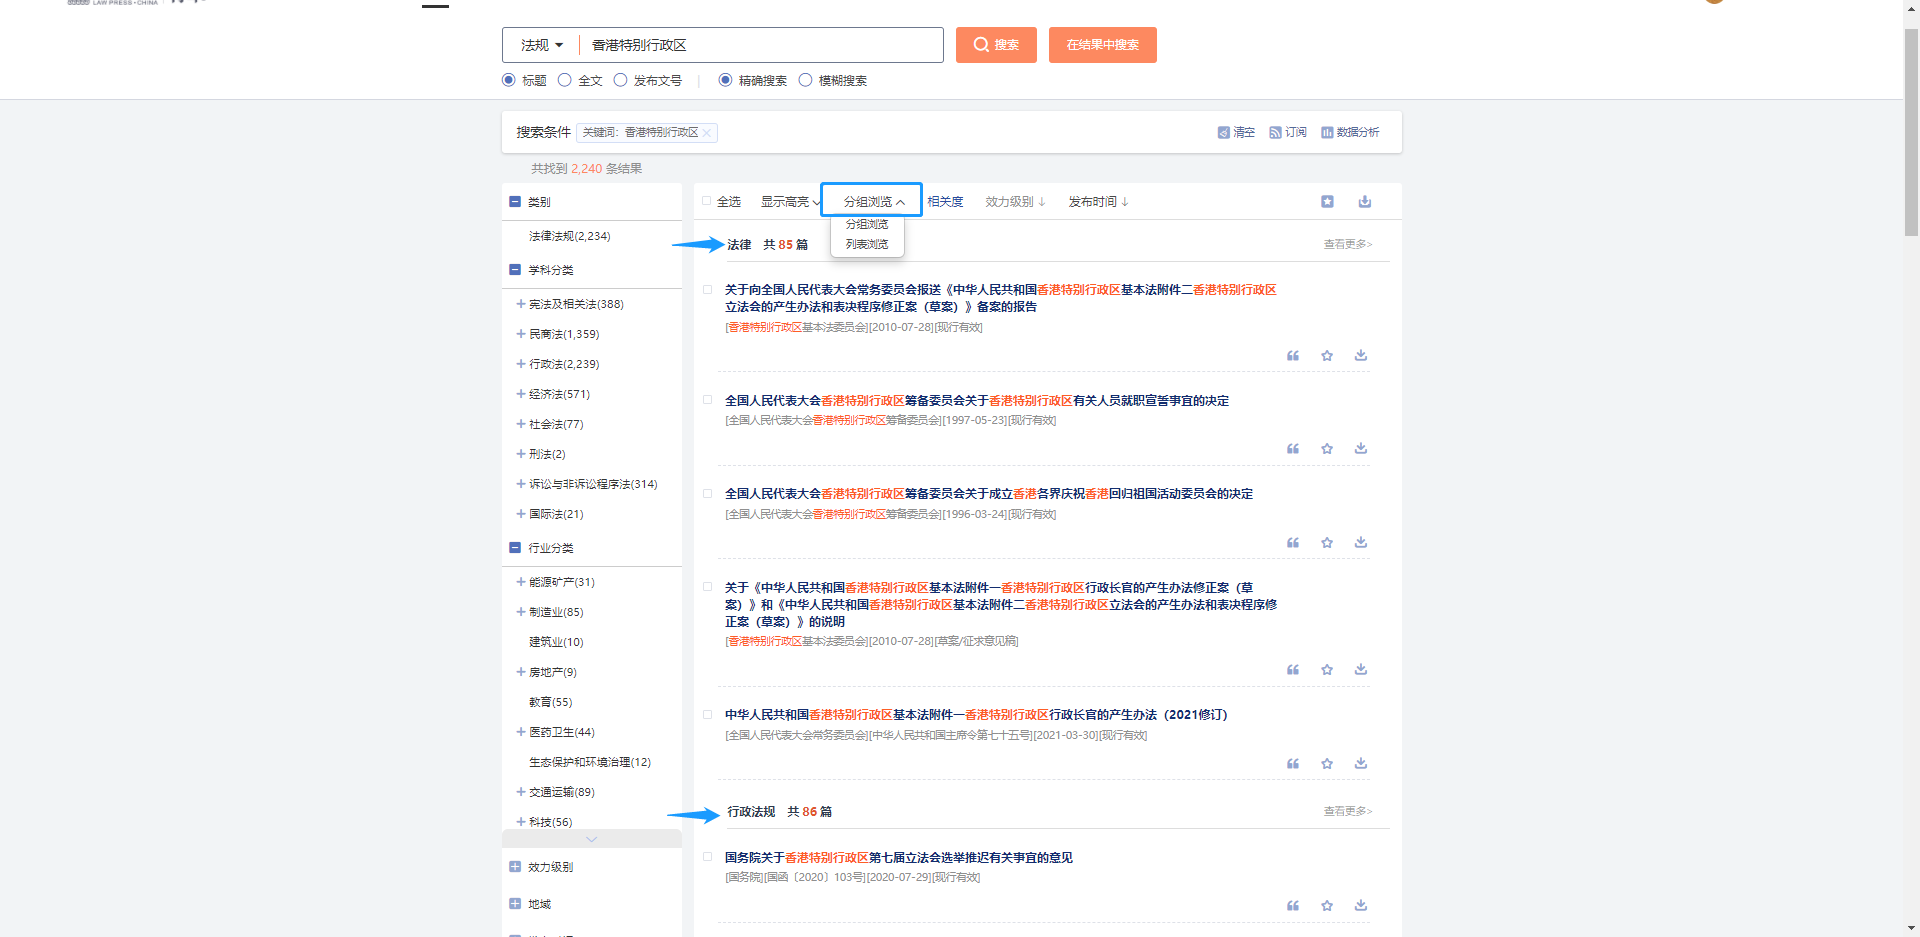Image resolution: width=1920 pixels, height=937 pixels.
Task: Download the third search result
Action: 1360,543
